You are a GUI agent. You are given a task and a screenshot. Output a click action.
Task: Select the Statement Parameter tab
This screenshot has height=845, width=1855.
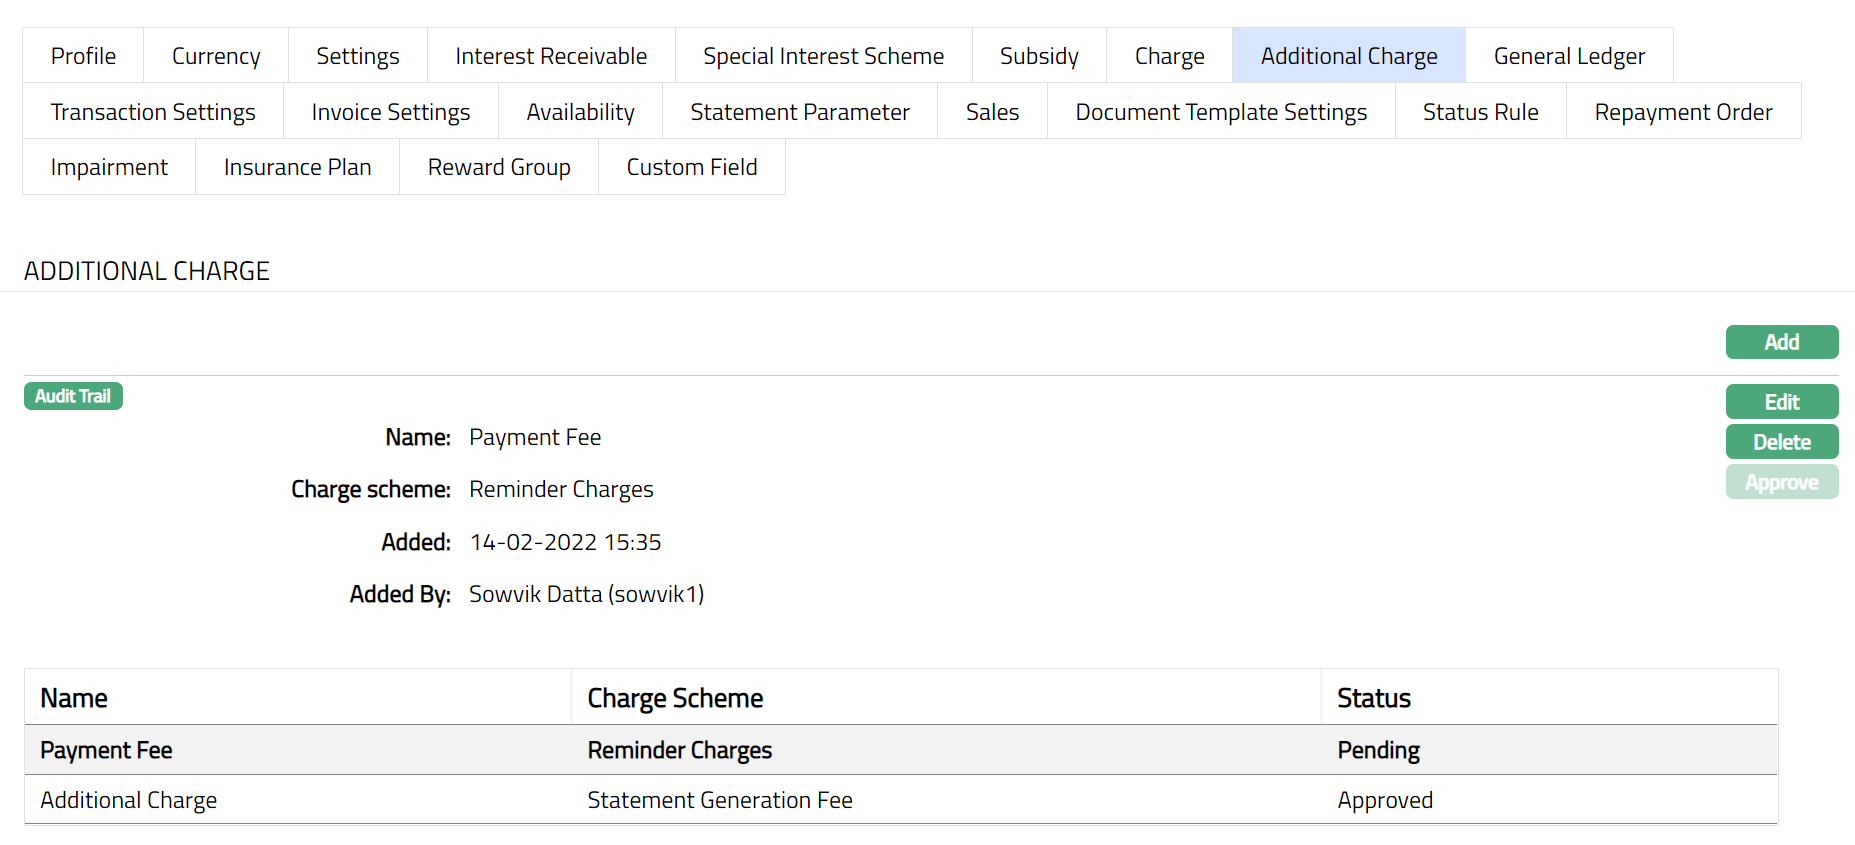[800, 112]
